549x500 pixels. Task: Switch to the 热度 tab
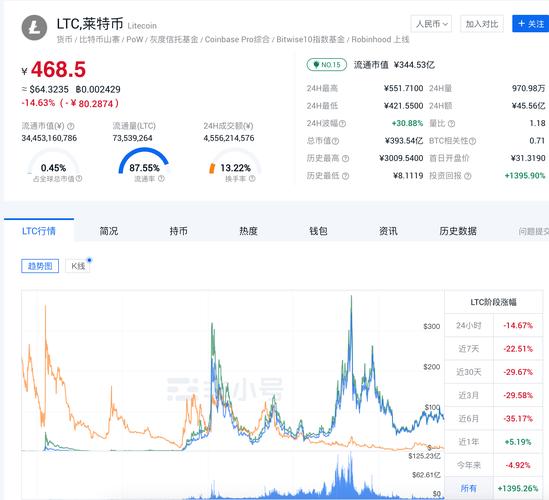click(x=248, y=231)
